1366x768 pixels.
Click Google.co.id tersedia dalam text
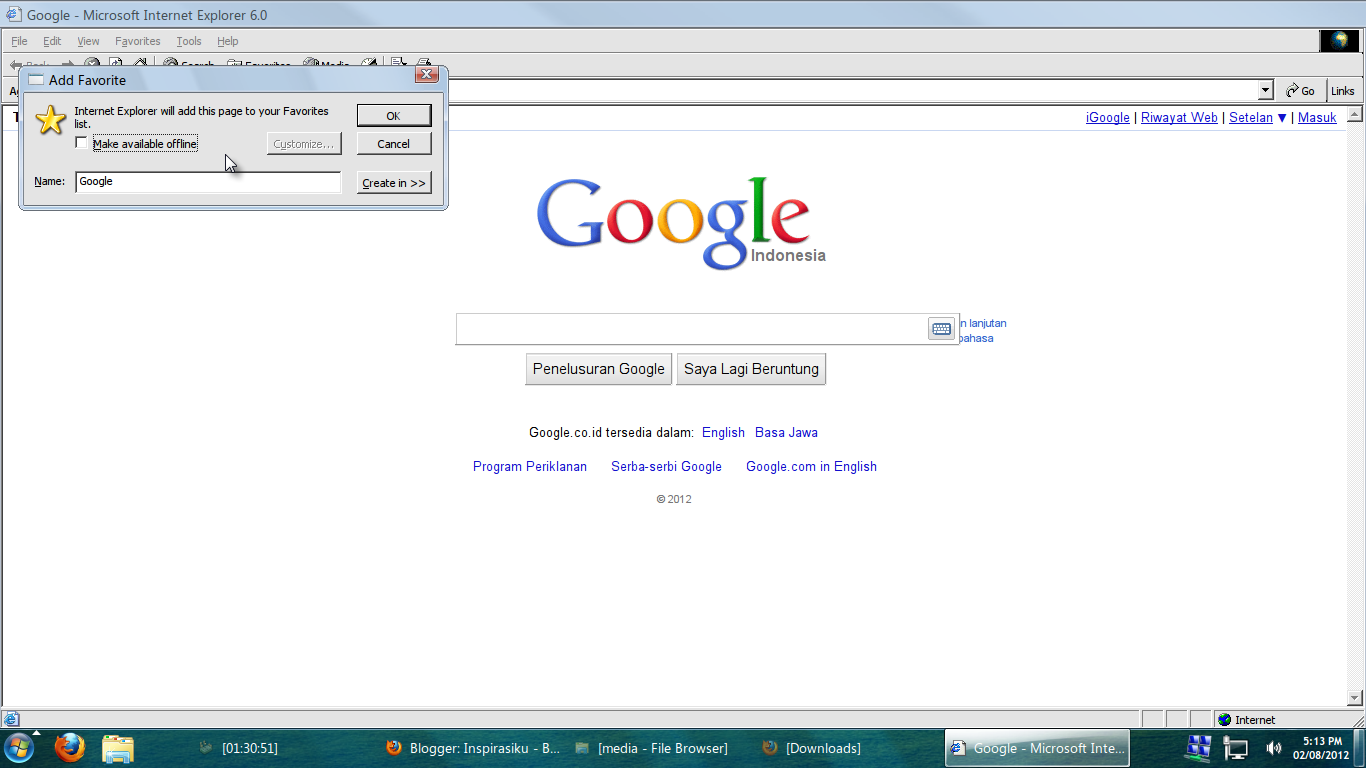[x=611, y=432]
